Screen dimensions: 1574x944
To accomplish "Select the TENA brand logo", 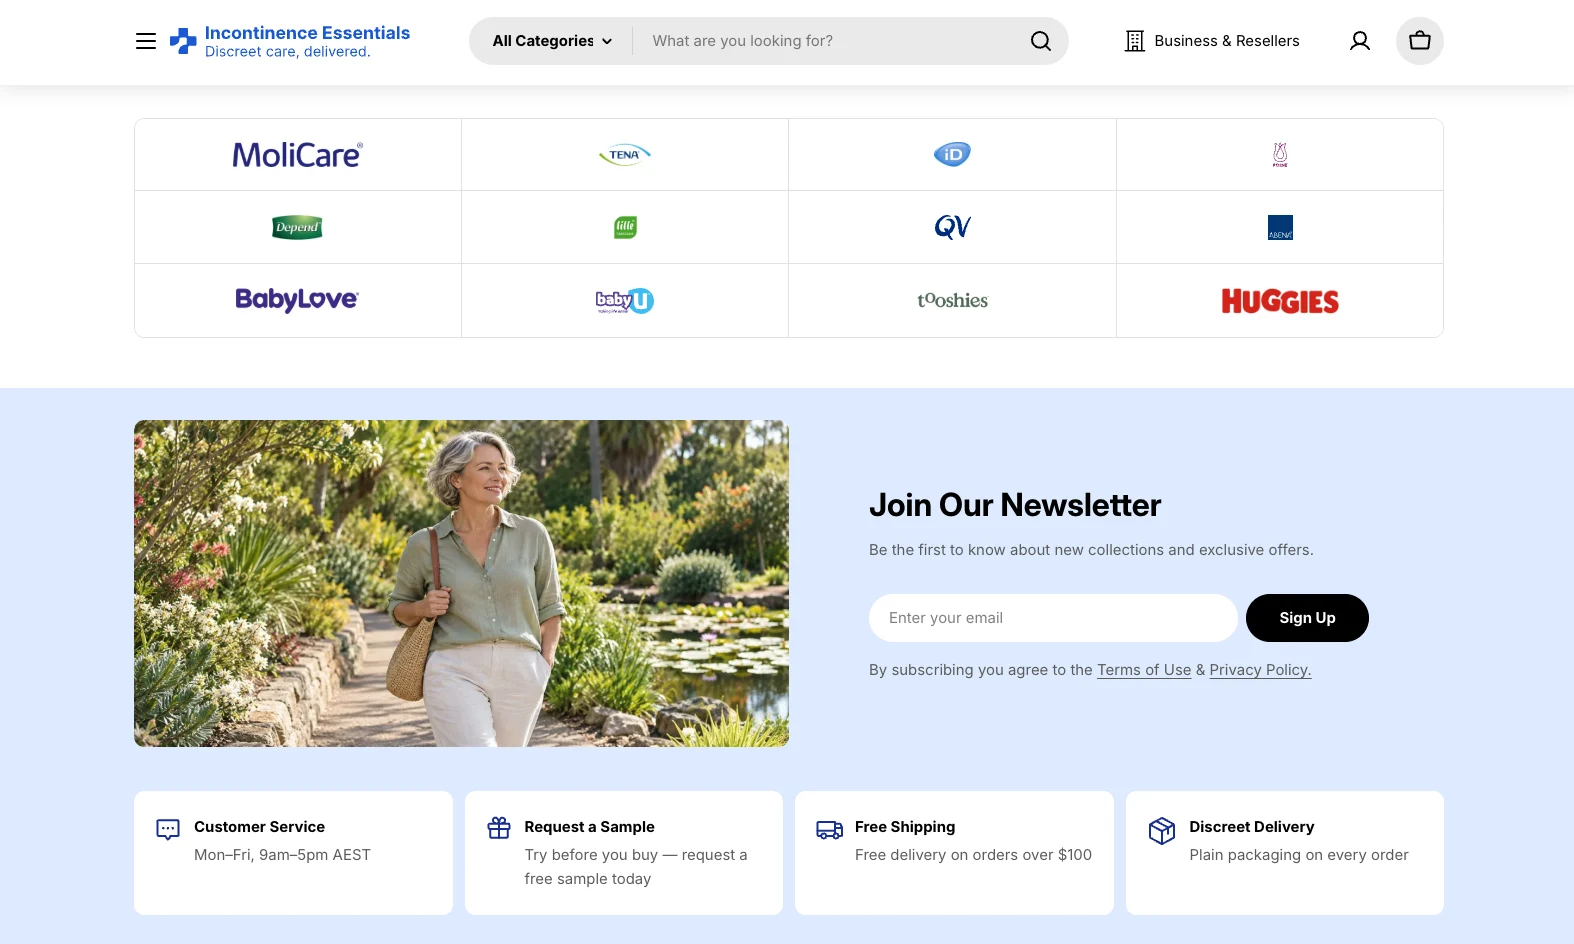I will tap(625, 155).
